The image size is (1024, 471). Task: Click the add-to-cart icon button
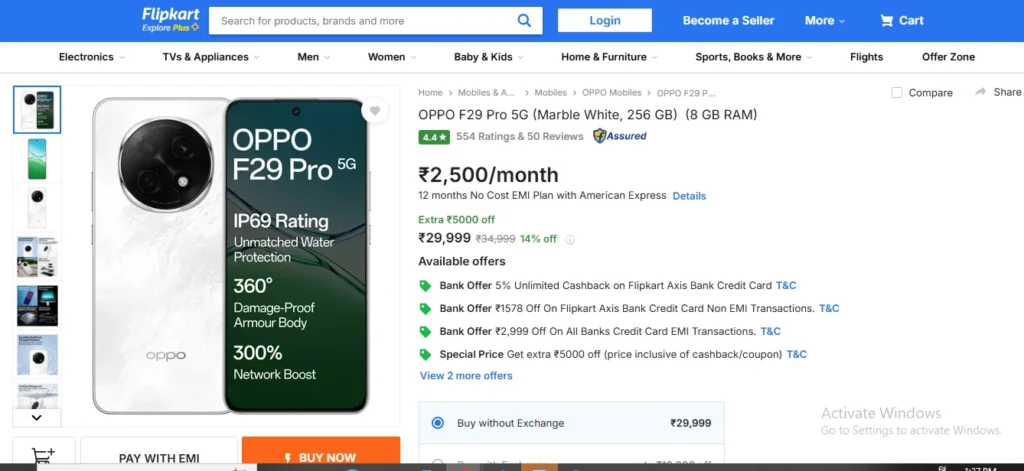pos(44,454)
